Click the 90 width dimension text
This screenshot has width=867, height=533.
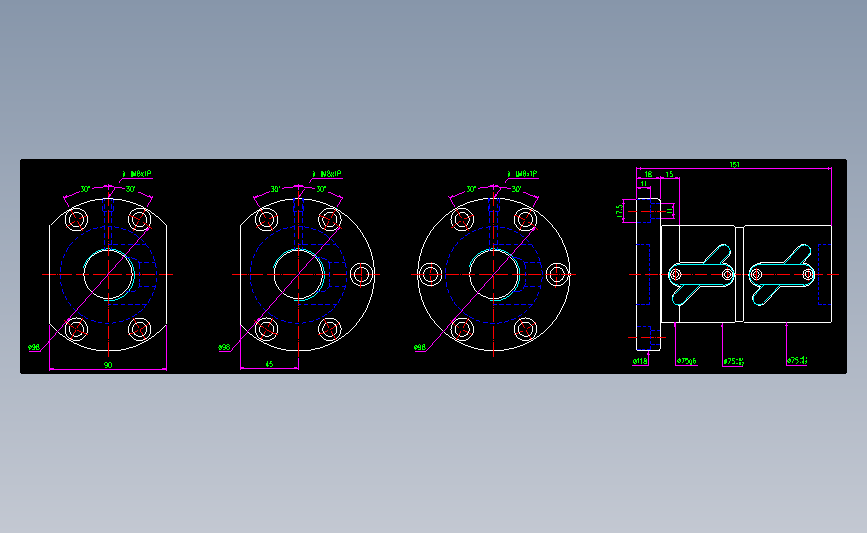[108, 365]
